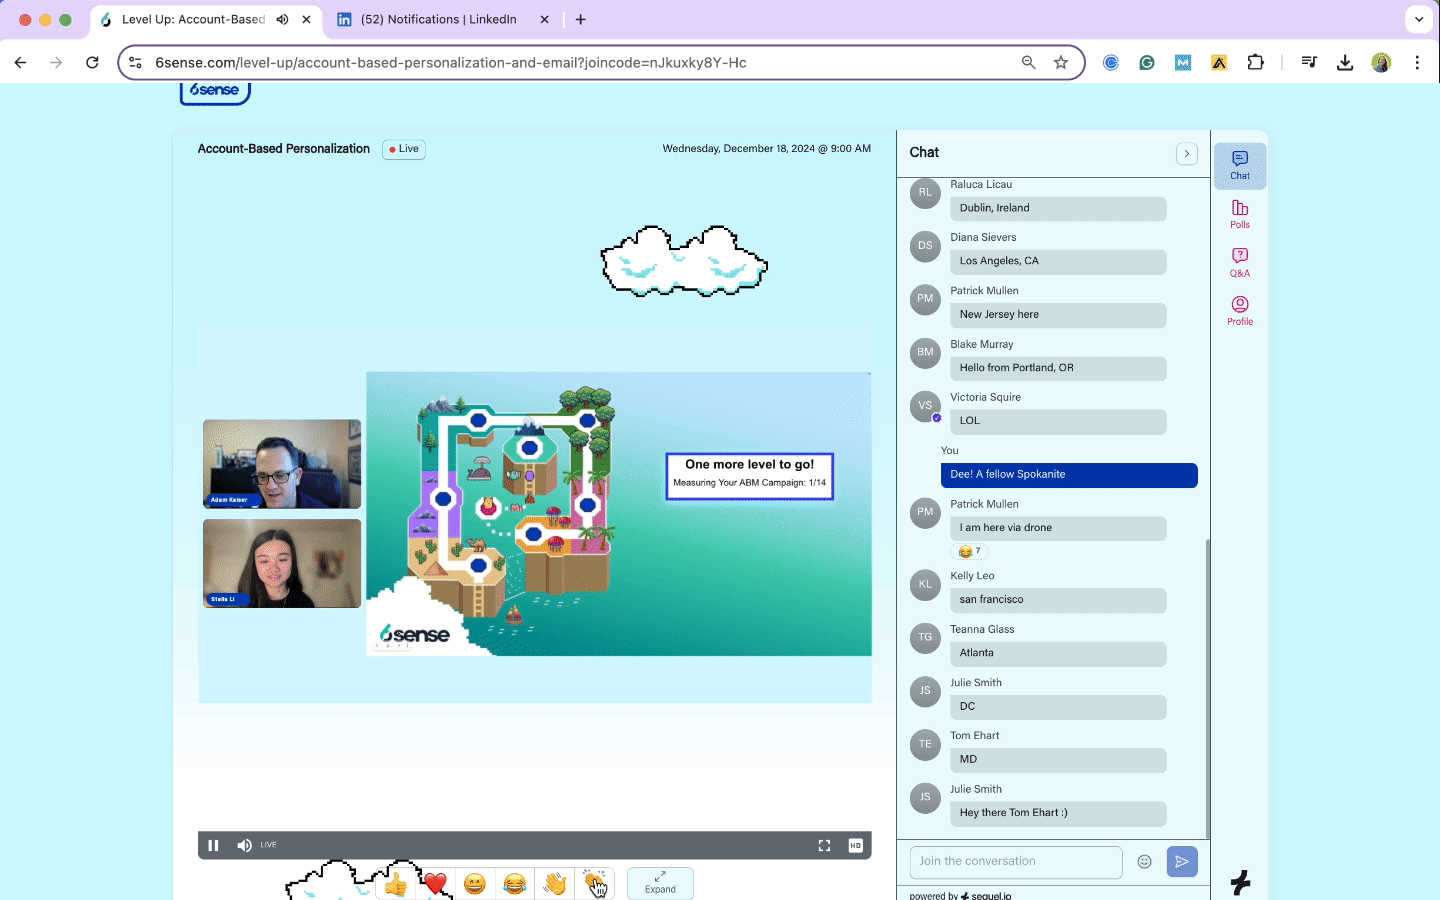Collapse the Chat panel with chevron

[x=1187, y=153]
